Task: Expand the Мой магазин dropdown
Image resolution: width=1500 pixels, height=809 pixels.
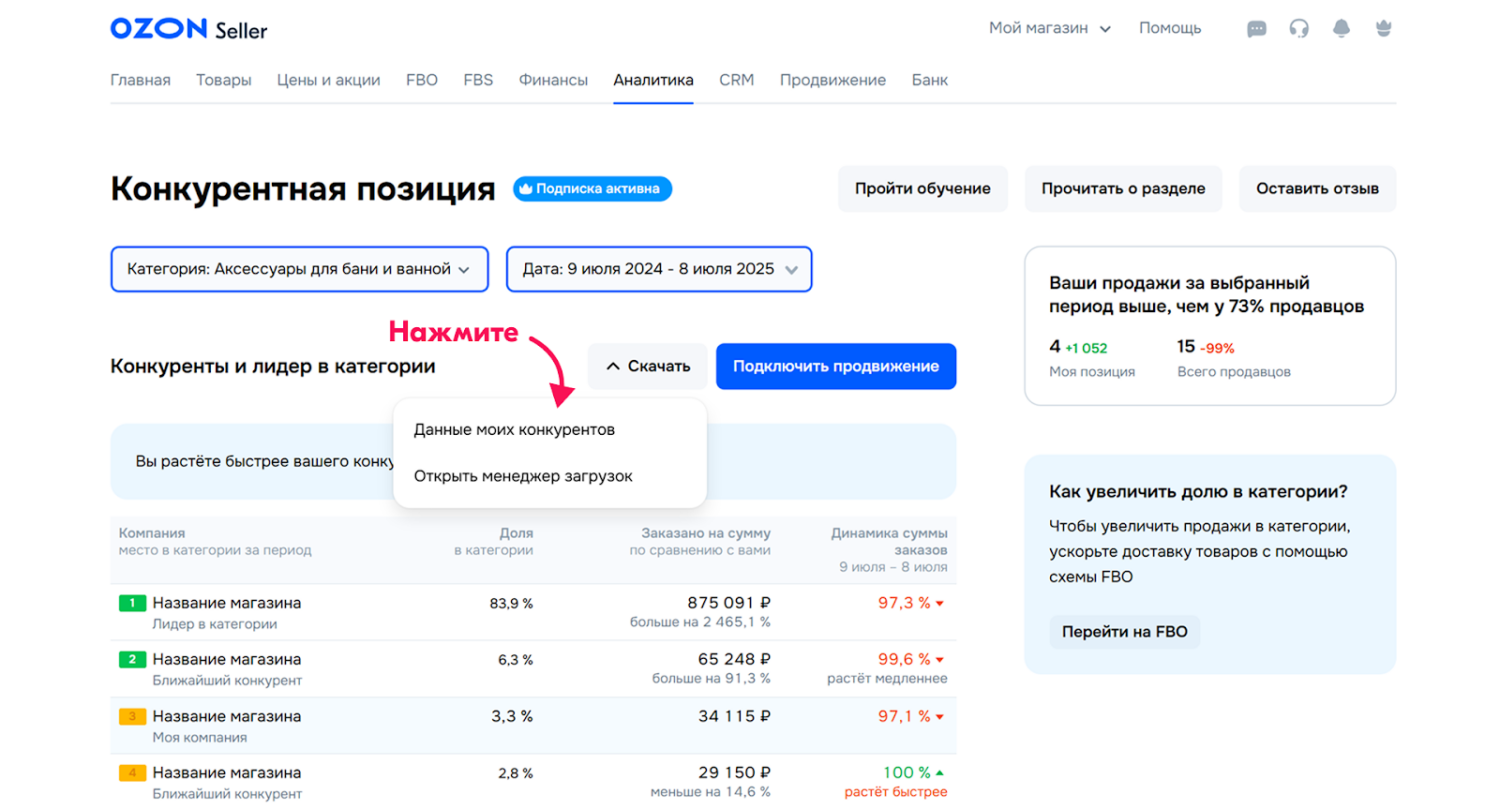Action: 1049,28
